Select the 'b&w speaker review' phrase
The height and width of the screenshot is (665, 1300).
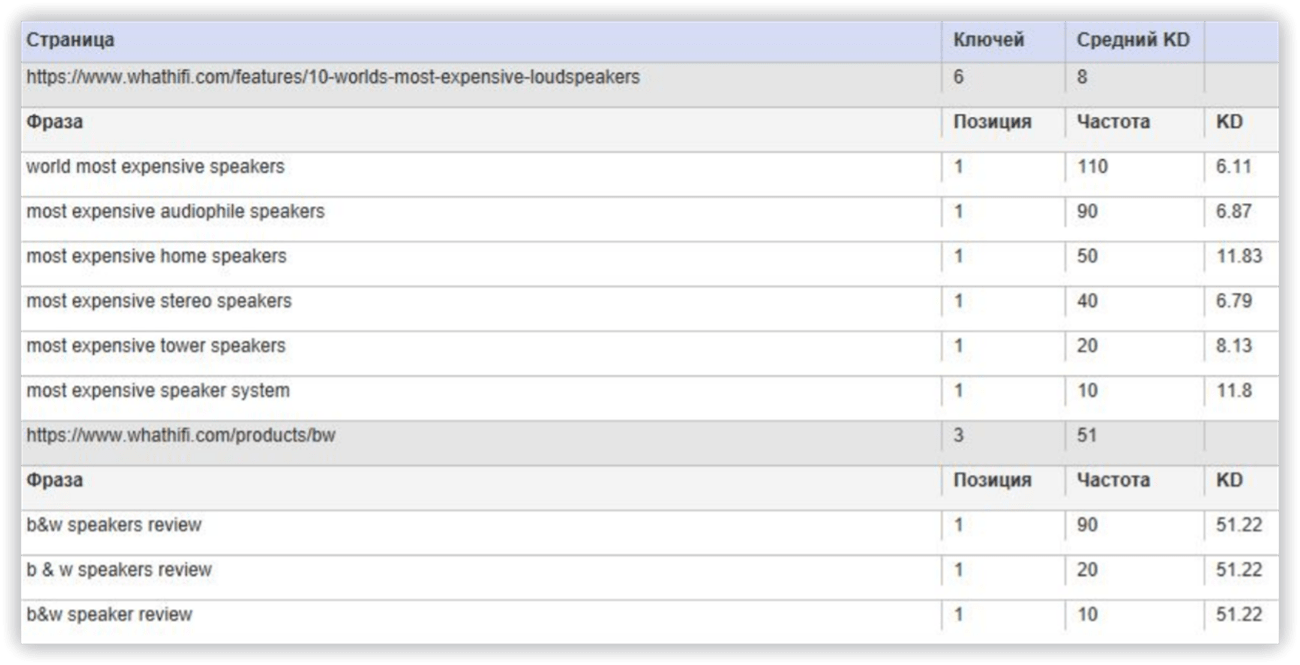pyautogui.click(x=109, y=614)
